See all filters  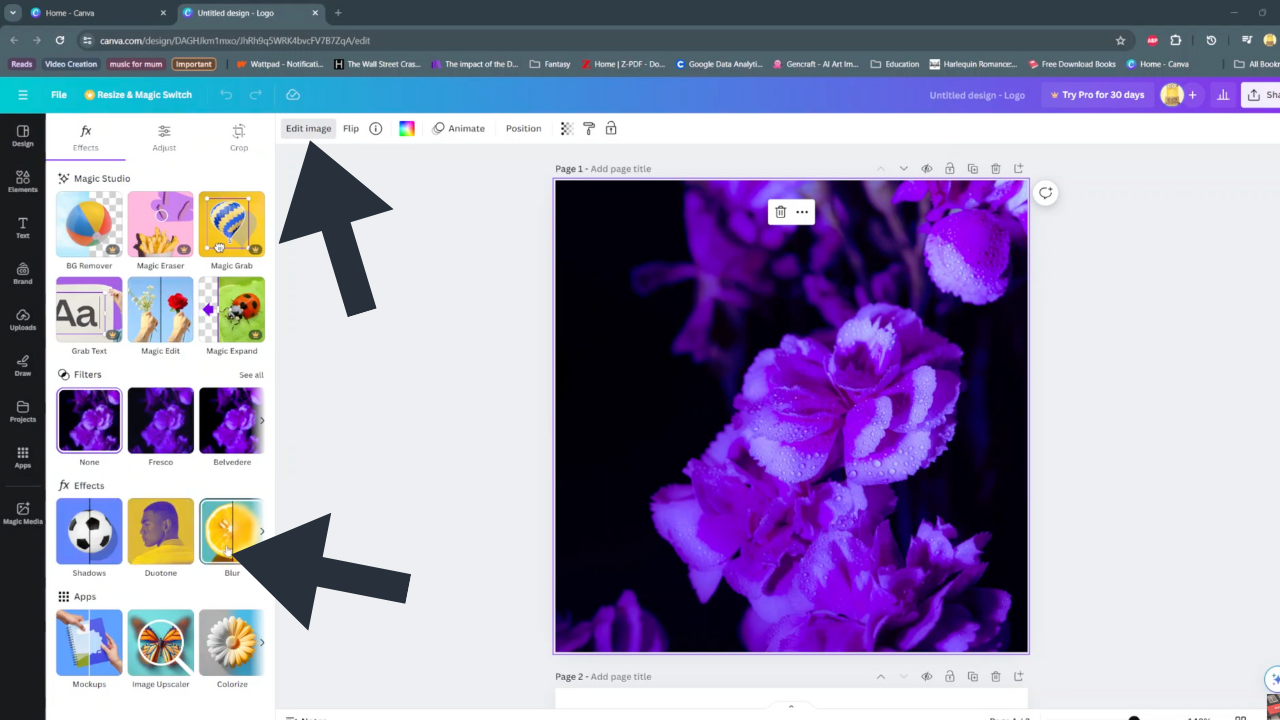(x=251, y=375)
